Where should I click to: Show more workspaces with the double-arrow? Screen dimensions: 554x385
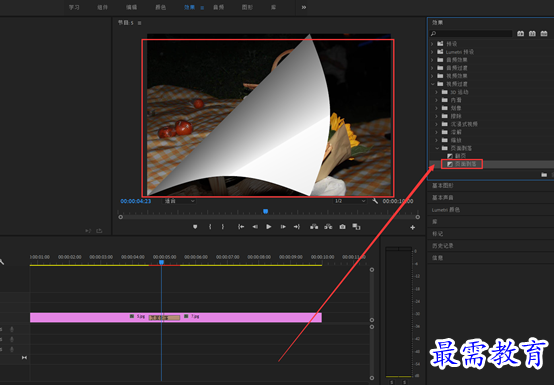coord(303,7)
